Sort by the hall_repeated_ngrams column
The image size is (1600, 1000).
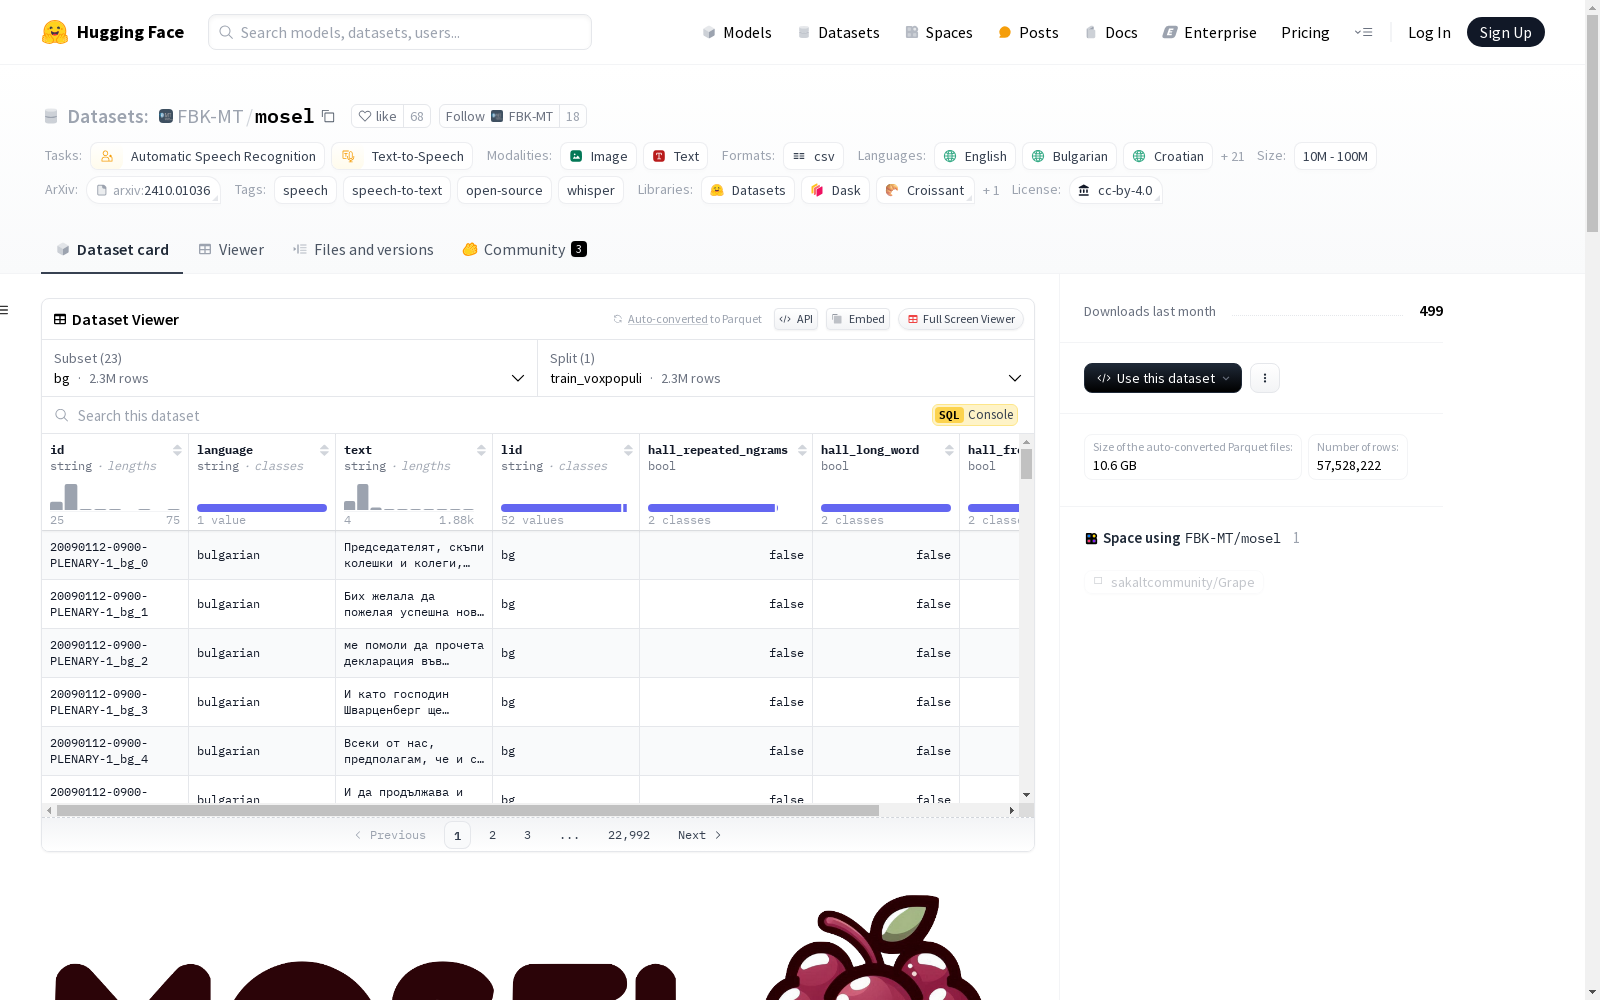(802, 450)
